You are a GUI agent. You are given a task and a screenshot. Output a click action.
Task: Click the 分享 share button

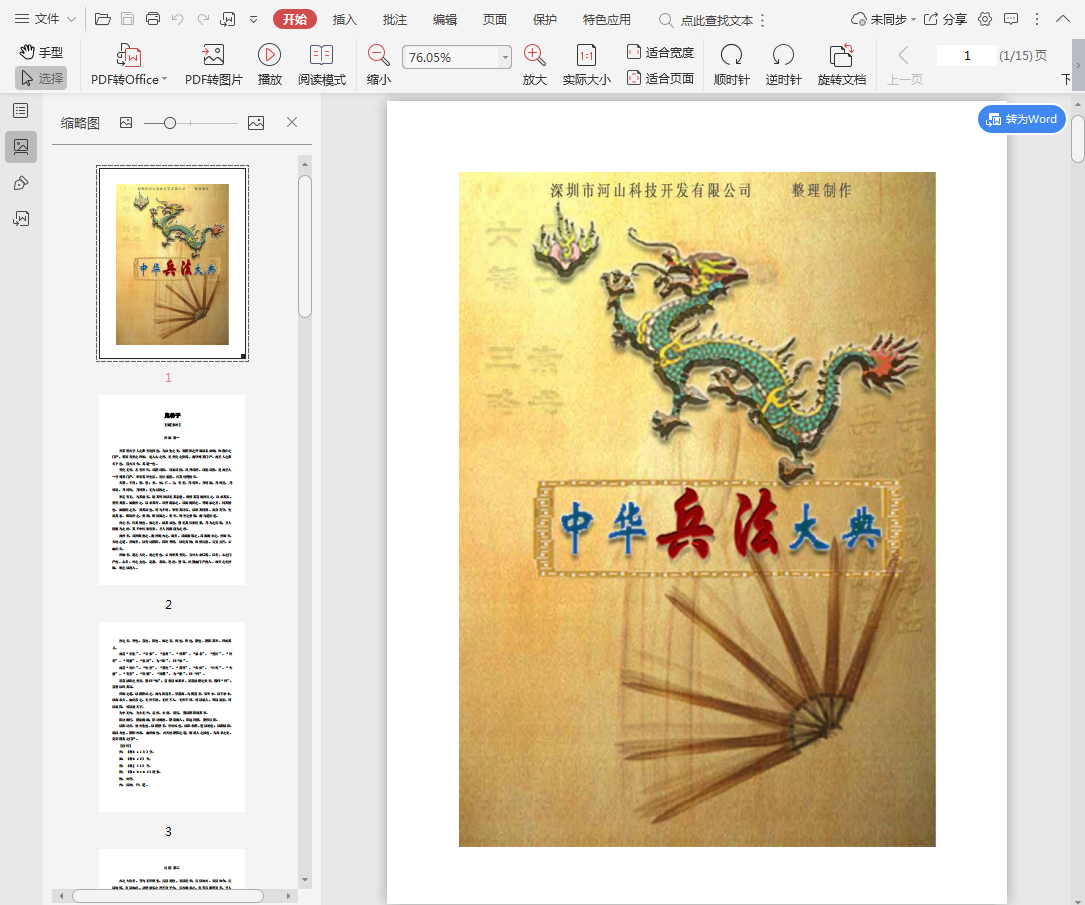pyautogui.click(x=945, y=19)
